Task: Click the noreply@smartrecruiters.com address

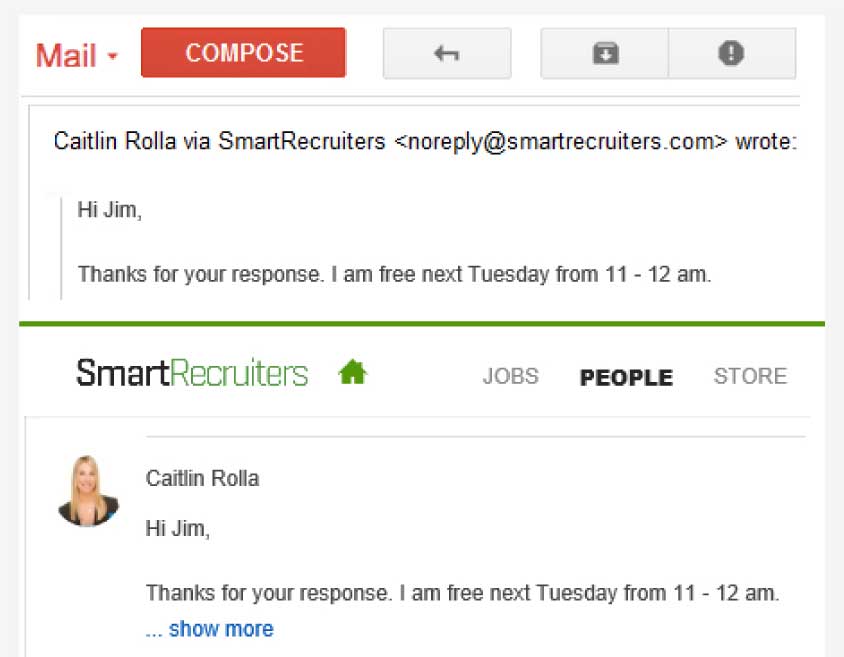Action: pyautogui.click(x=560, y=142)
